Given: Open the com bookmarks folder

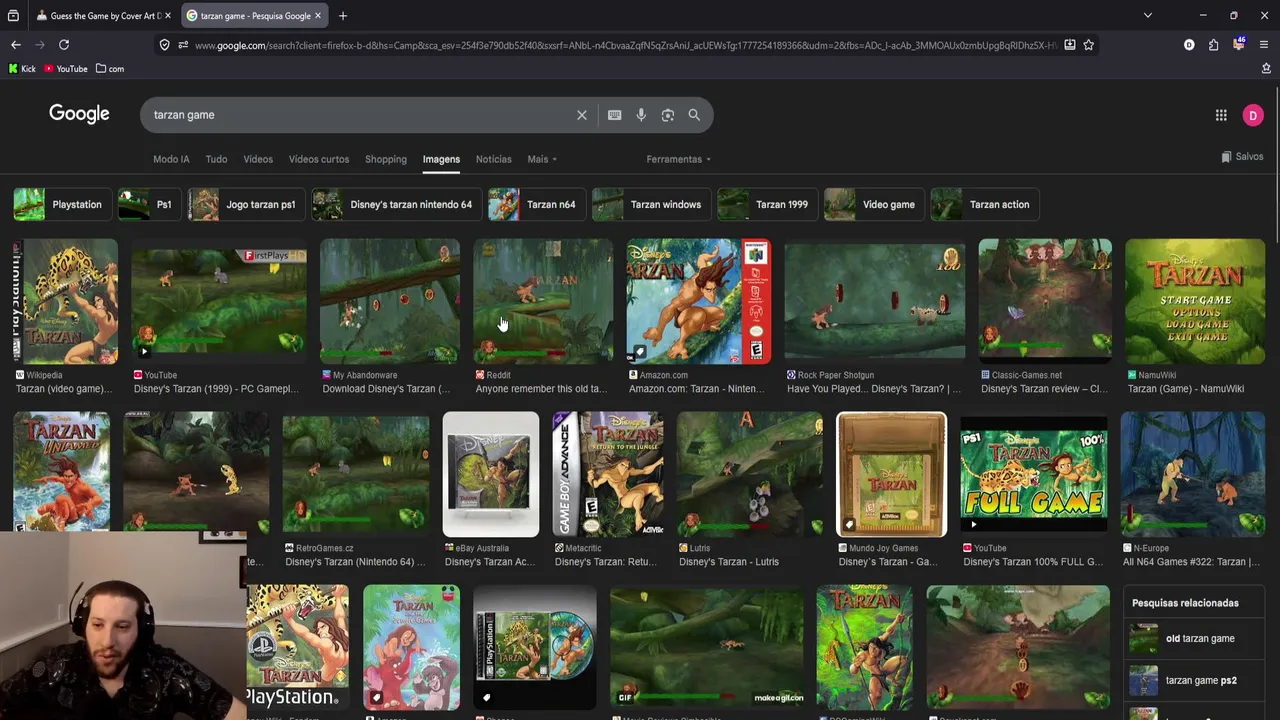Looking at the screenshot, I should tap(110, 69).
